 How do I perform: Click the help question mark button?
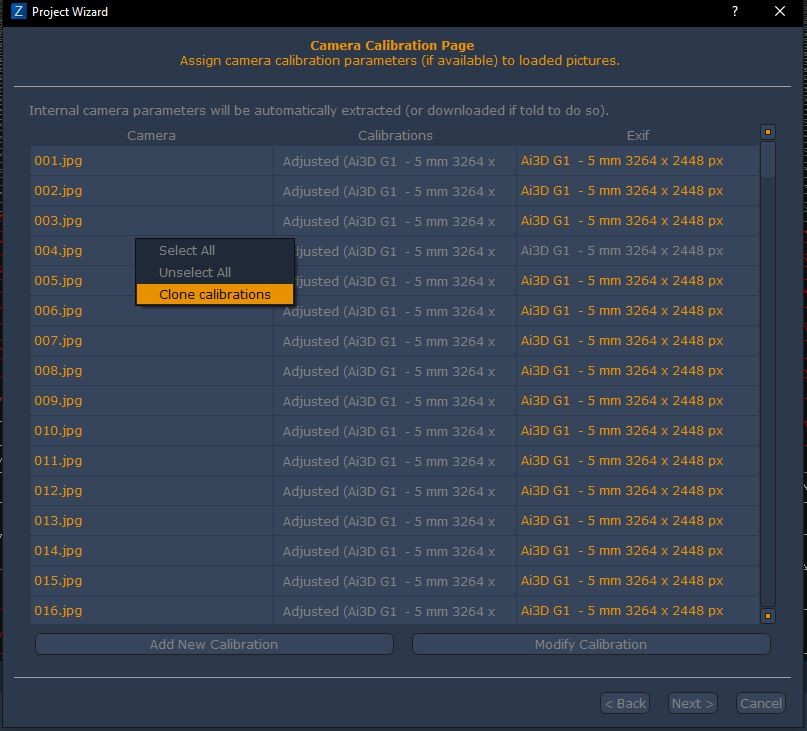tap(735, 12)
